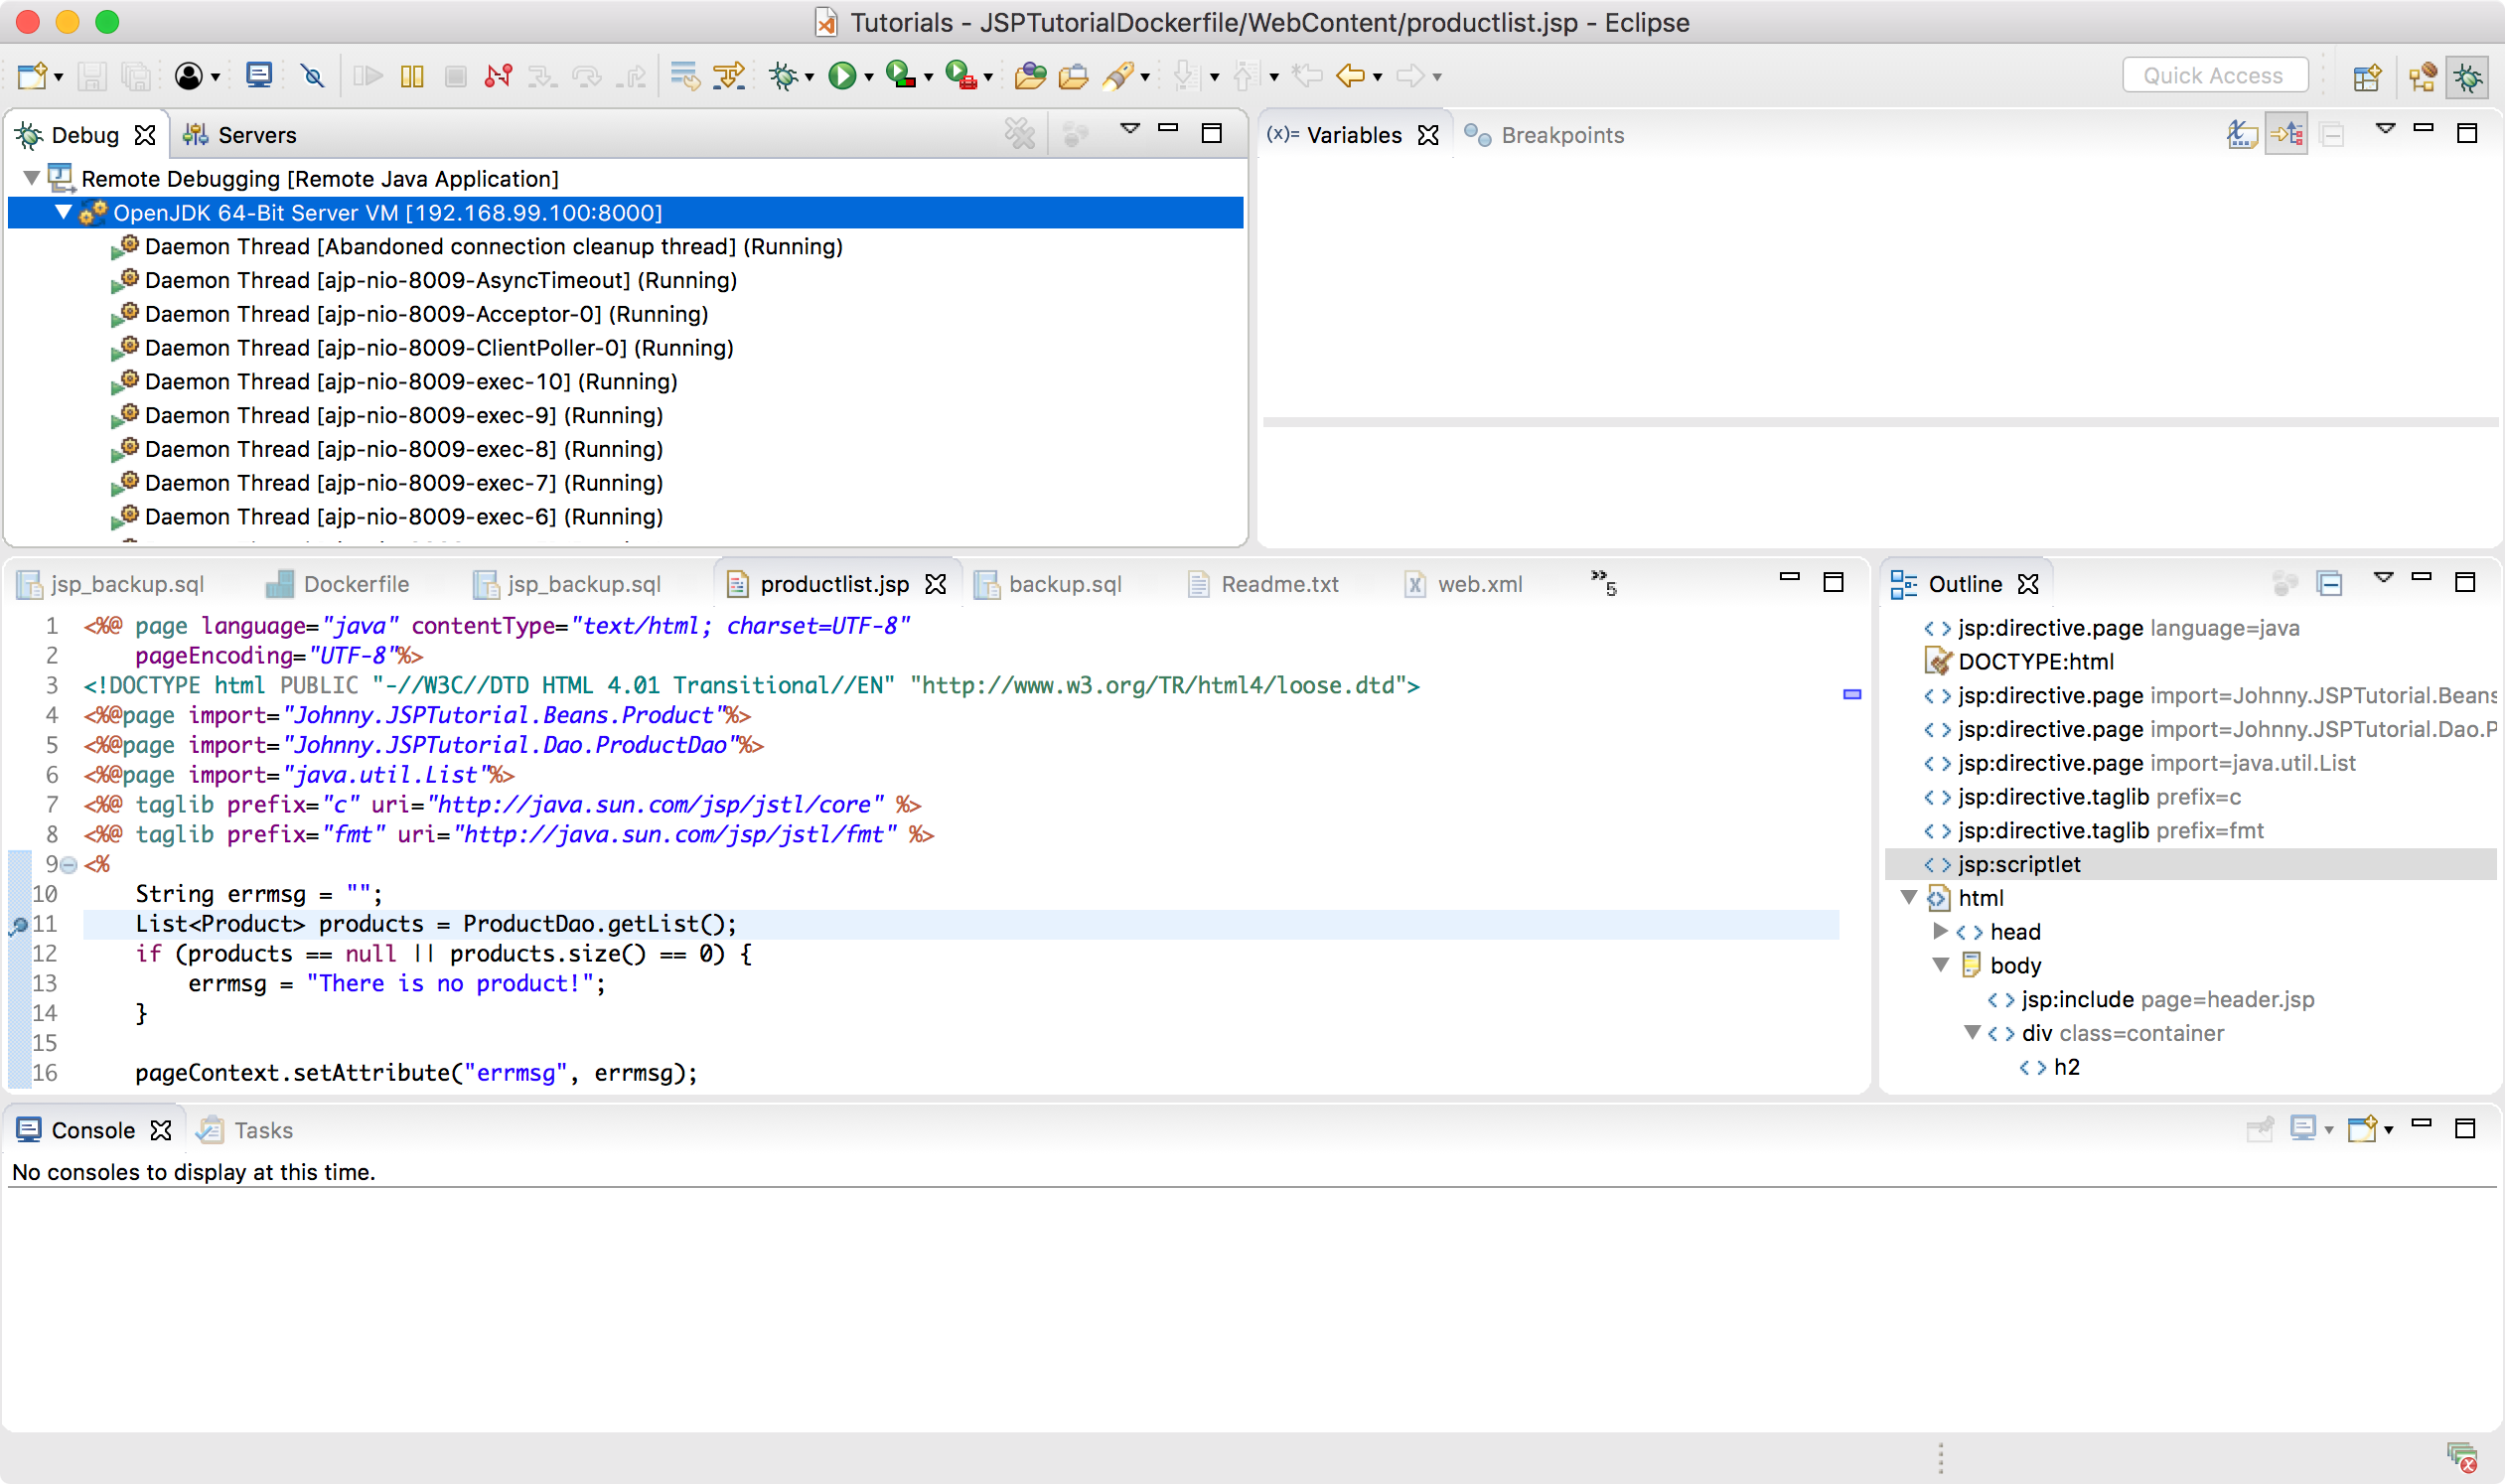This screenshot has width=2505, height=1484.
Task: Open the Search dropdown arrow
Action: point(1145,77)
